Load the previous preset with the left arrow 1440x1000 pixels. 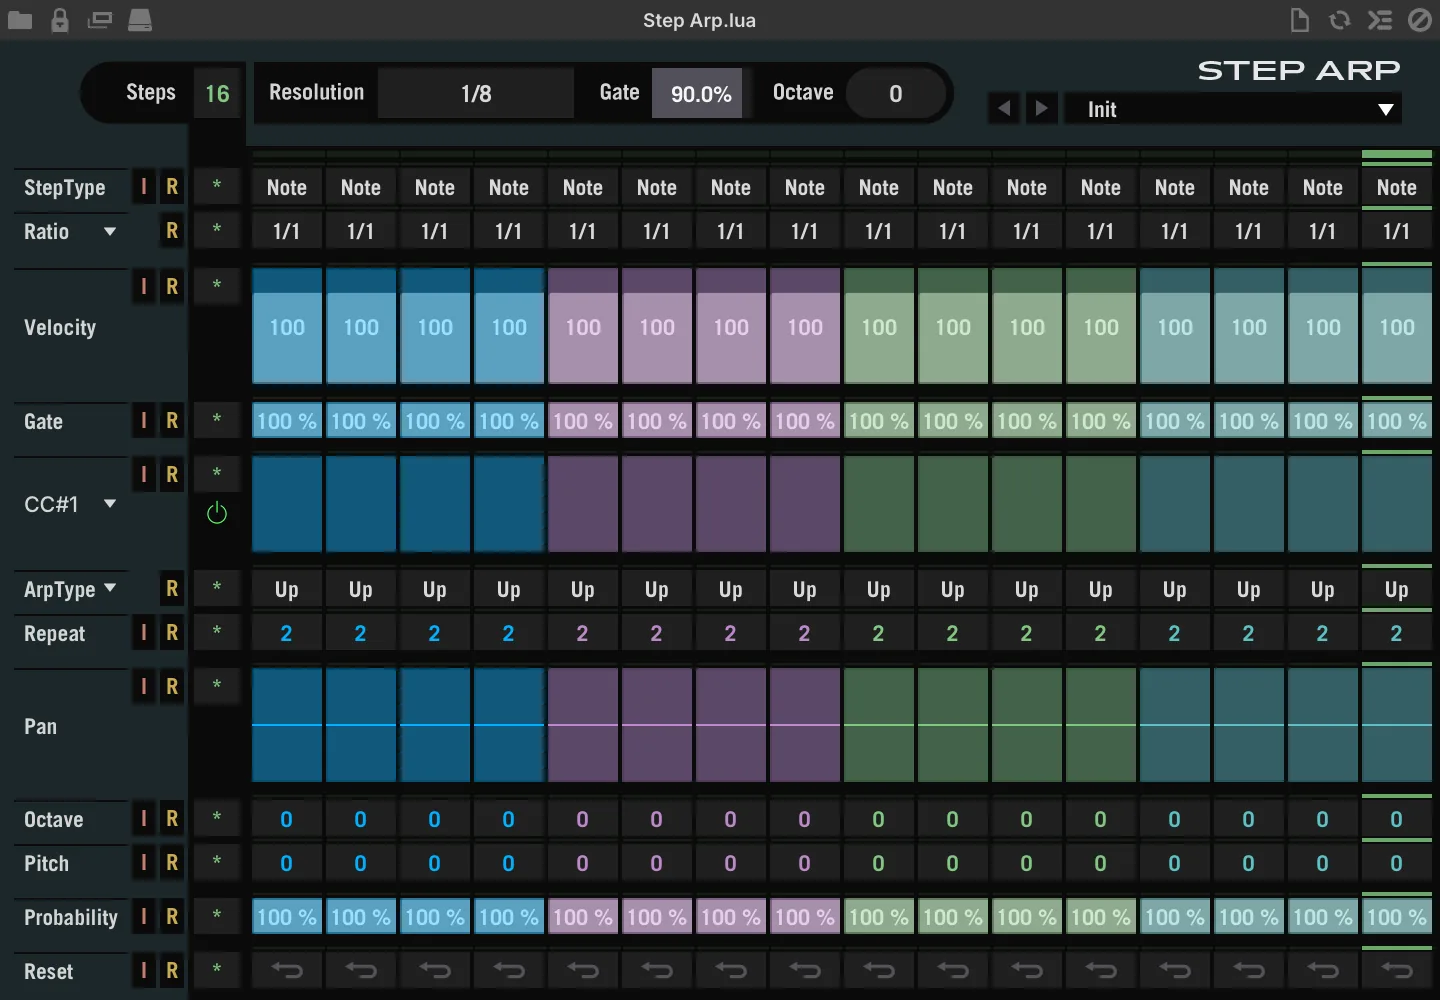(x=1004, y=108)
